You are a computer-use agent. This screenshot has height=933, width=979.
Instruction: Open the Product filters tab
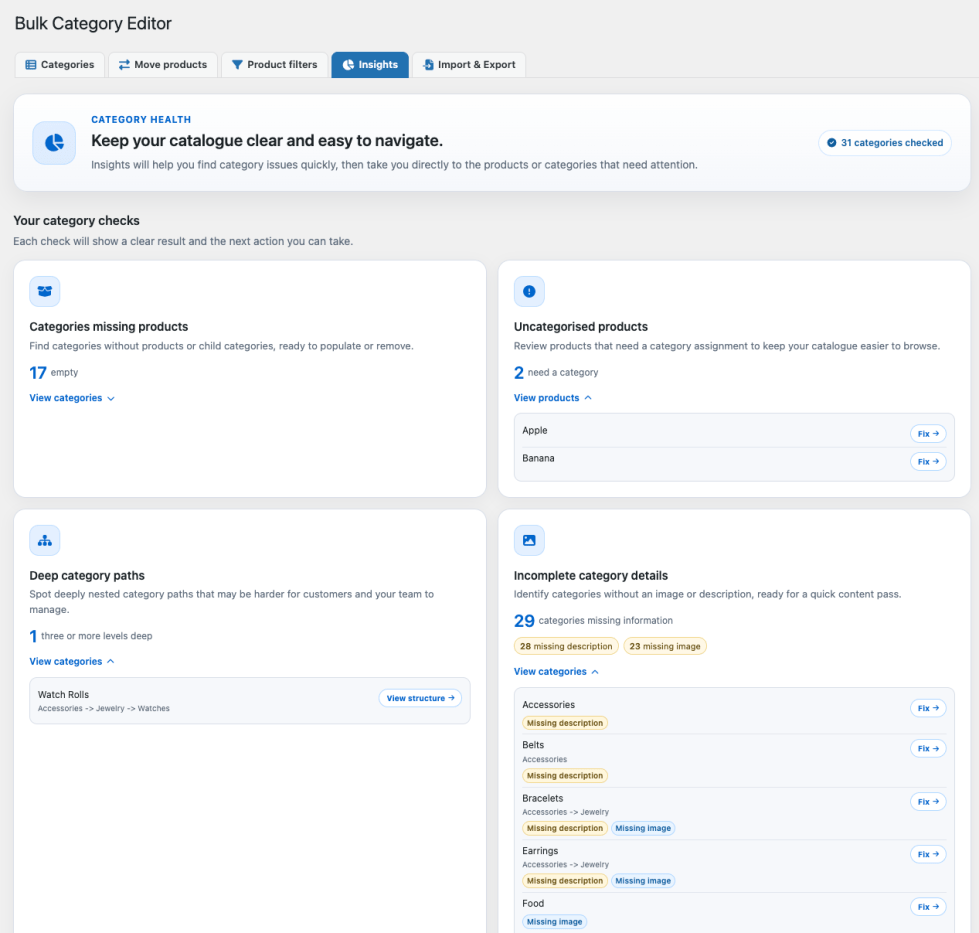(x=275, y=64)
